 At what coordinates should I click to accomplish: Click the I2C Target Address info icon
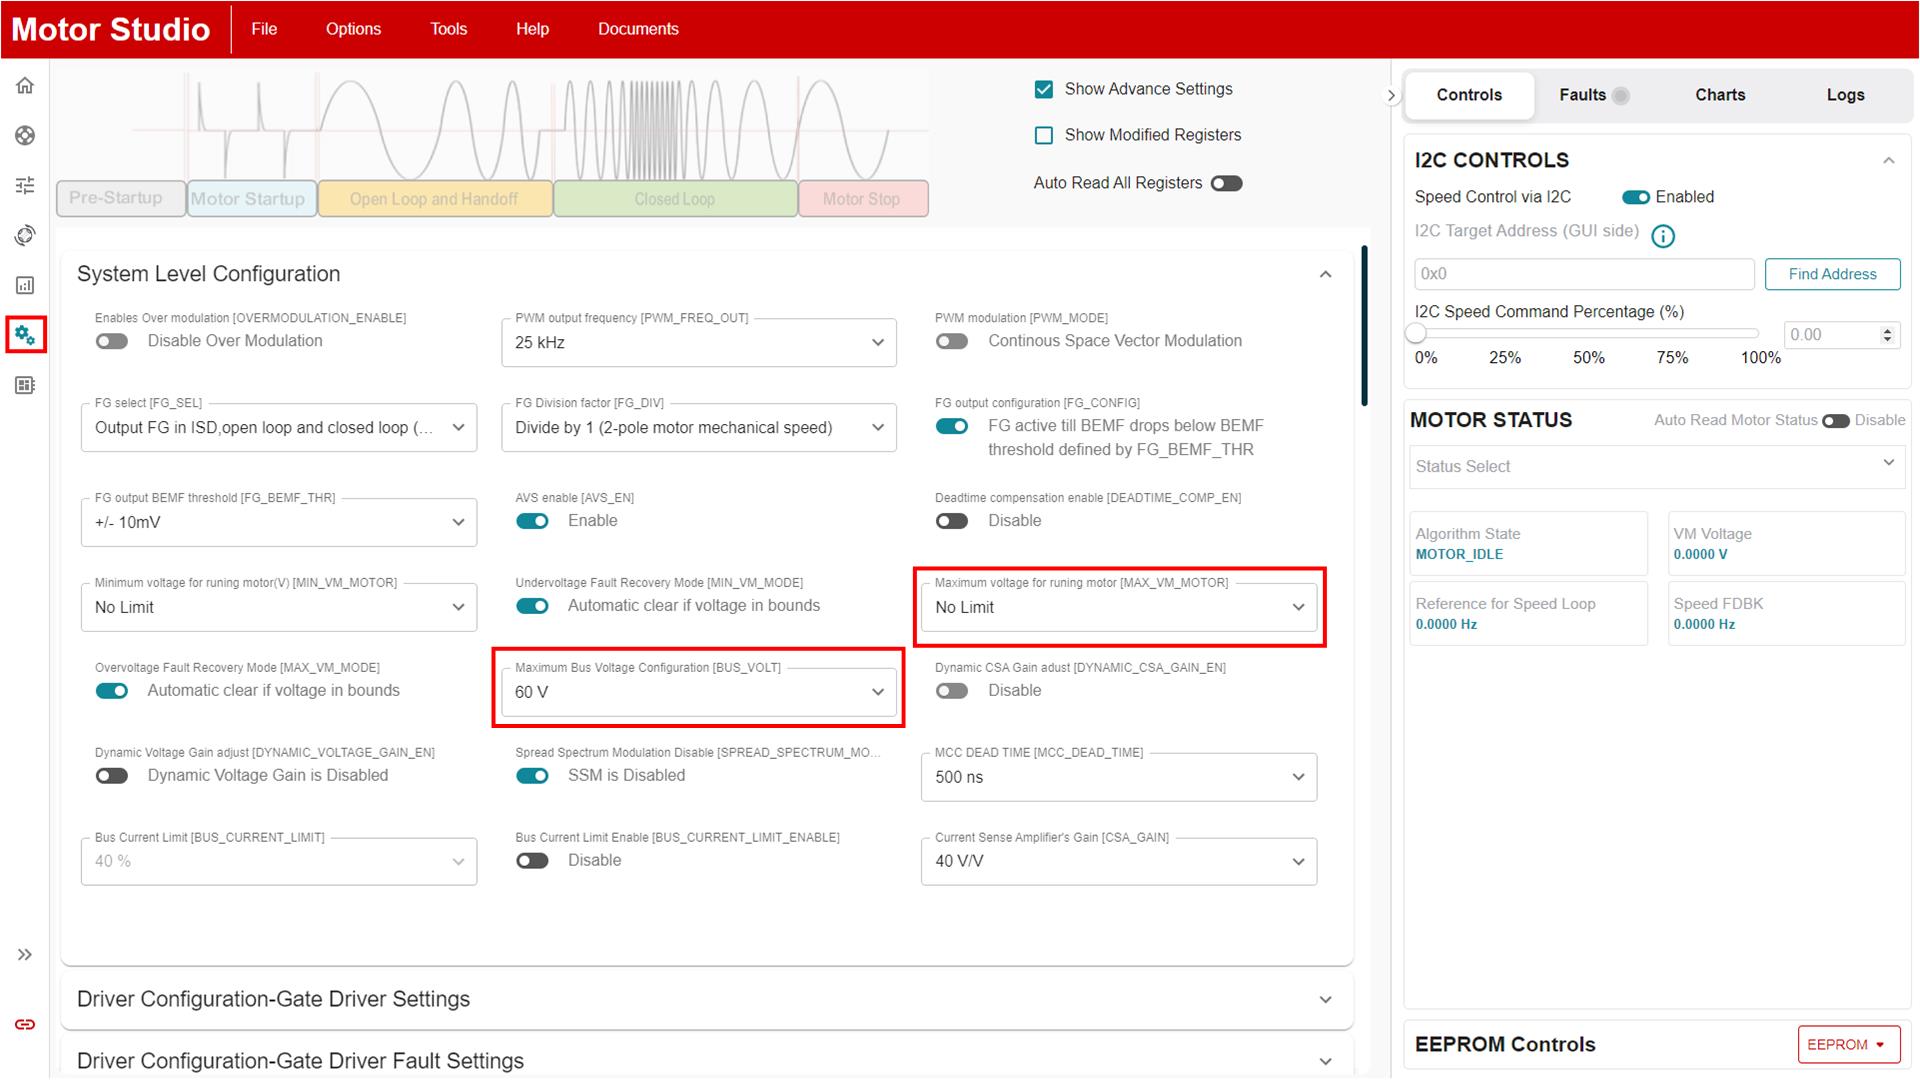1662,236
